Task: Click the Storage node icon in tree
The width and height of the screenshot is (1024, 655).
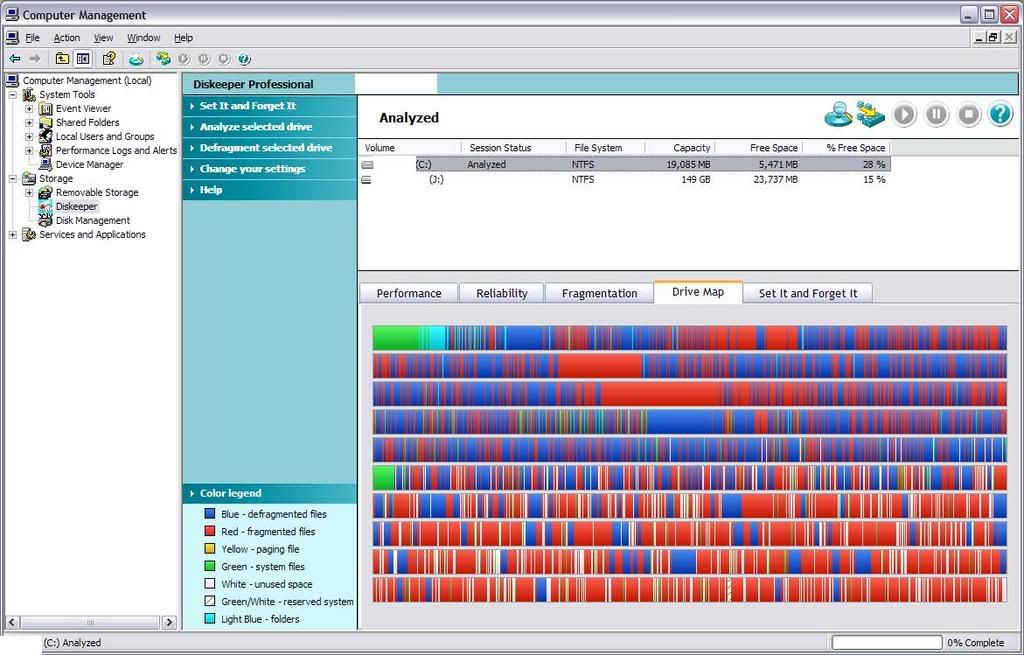Action: 29,178
